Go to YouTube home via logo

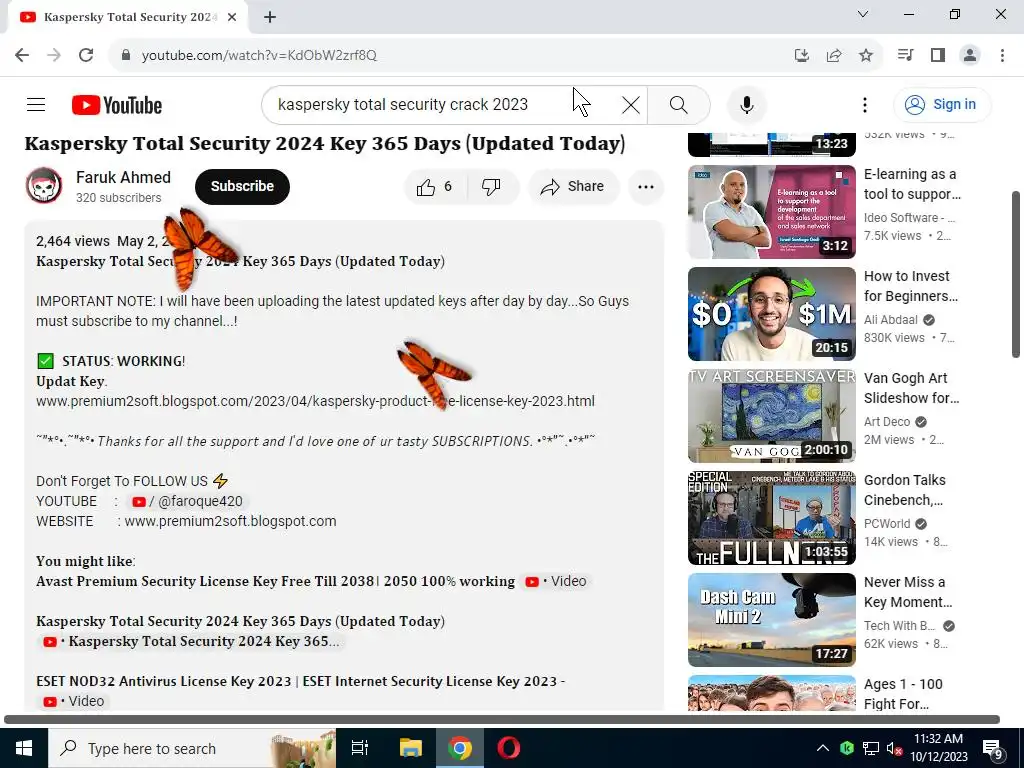[117, 105]
